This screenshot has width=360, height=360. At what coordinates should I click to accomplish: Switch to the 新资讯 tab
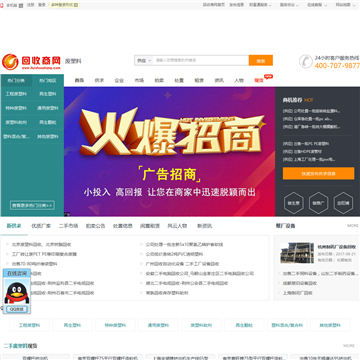204,226
